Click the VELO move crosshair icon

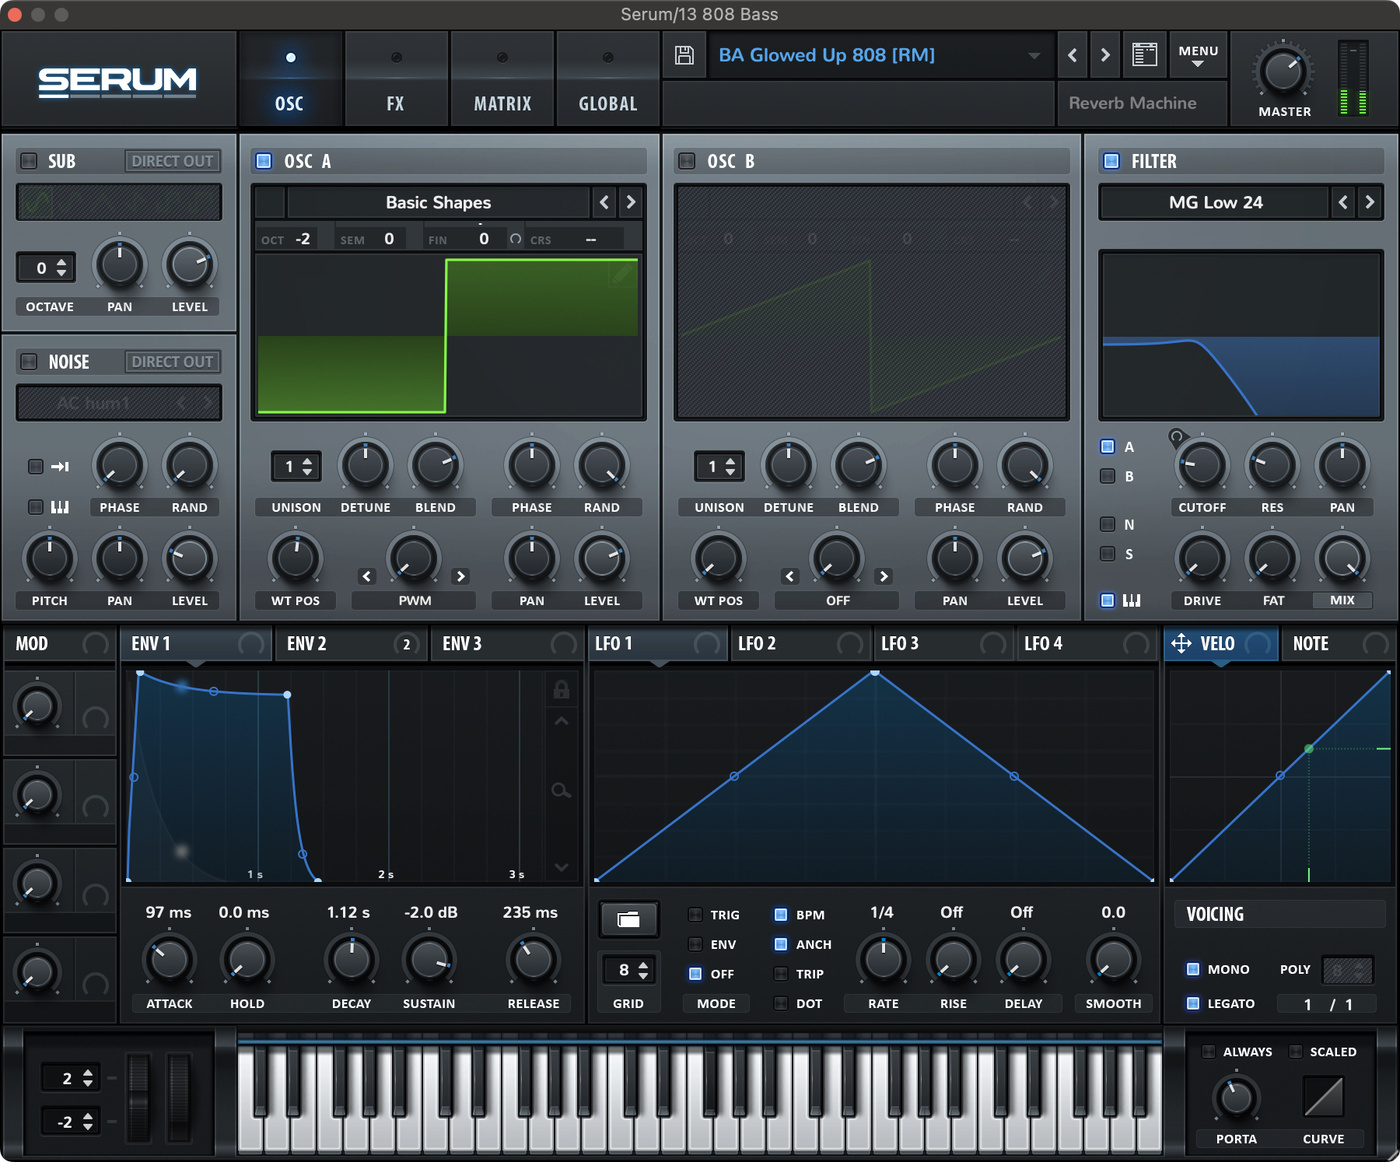1181,643
